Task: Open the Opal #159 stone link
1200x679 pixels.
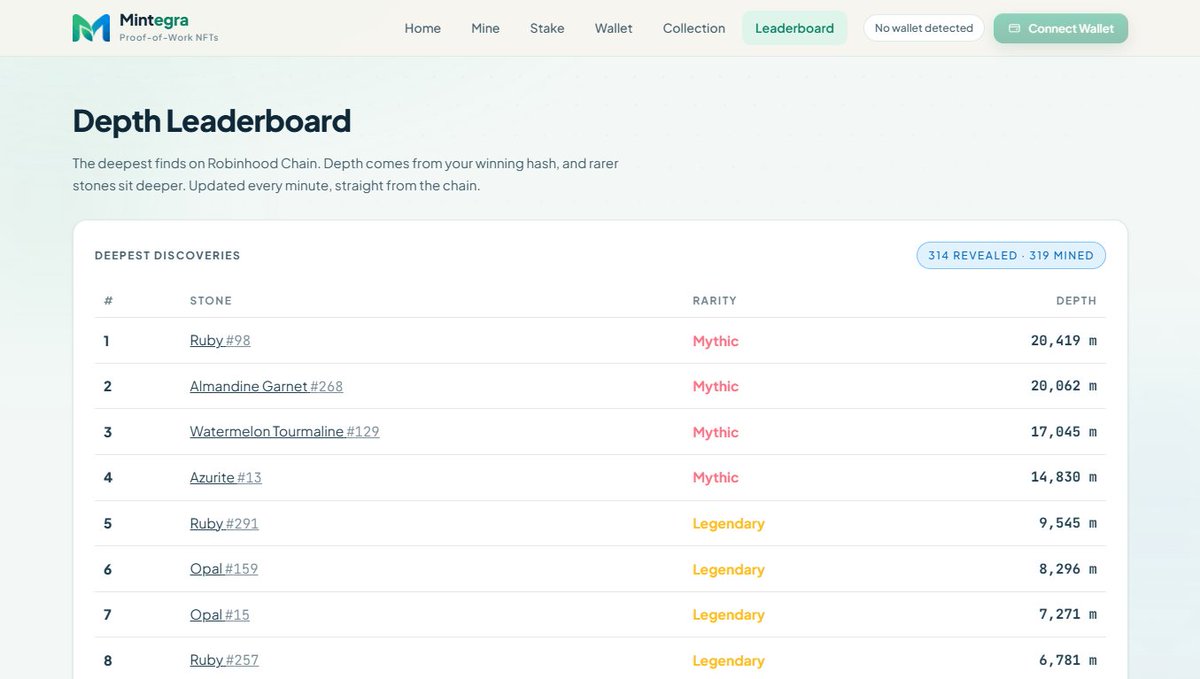Action: click(224, 569)
